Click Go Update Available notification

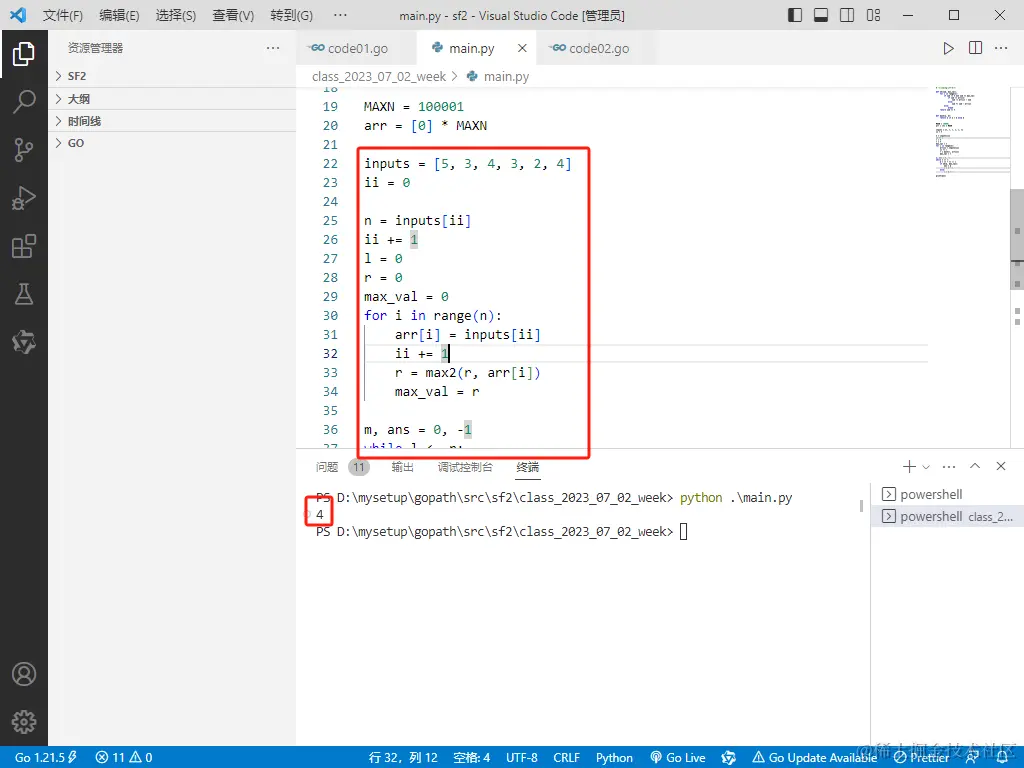(814, 758)
